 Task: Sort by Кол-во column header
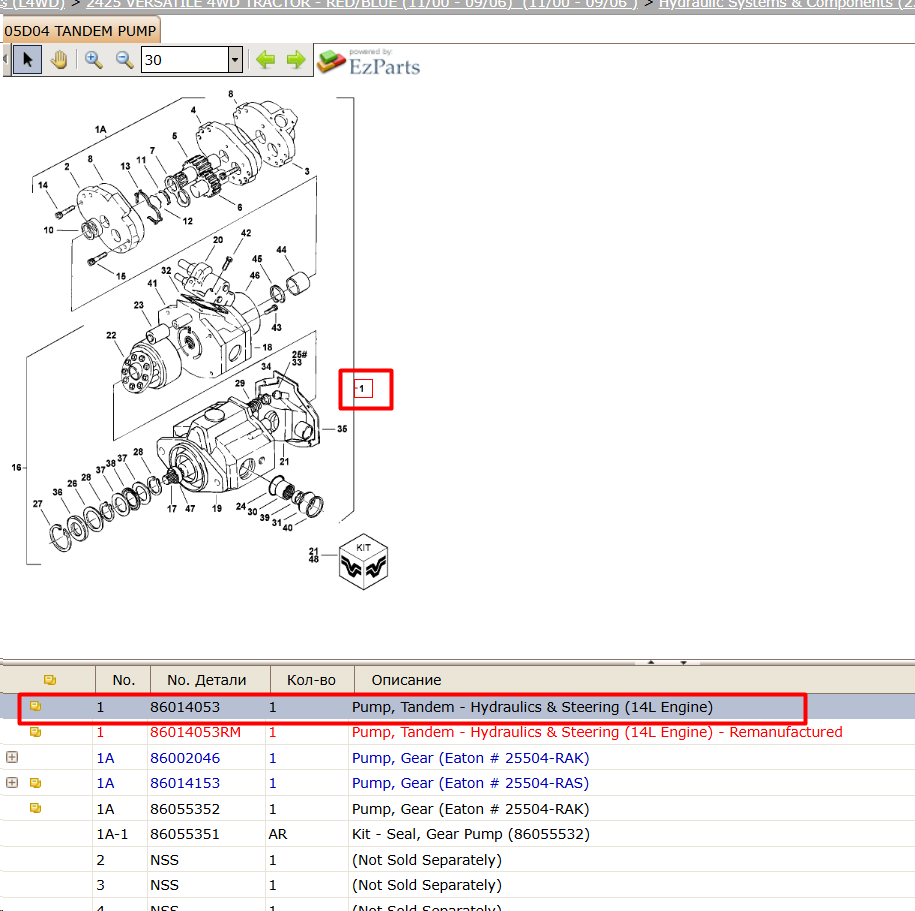(x=311, y=680)
